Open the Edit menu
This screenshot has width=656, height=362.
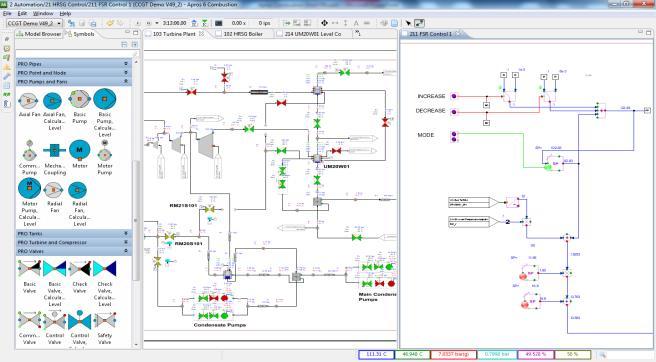(x=22, y=13)
